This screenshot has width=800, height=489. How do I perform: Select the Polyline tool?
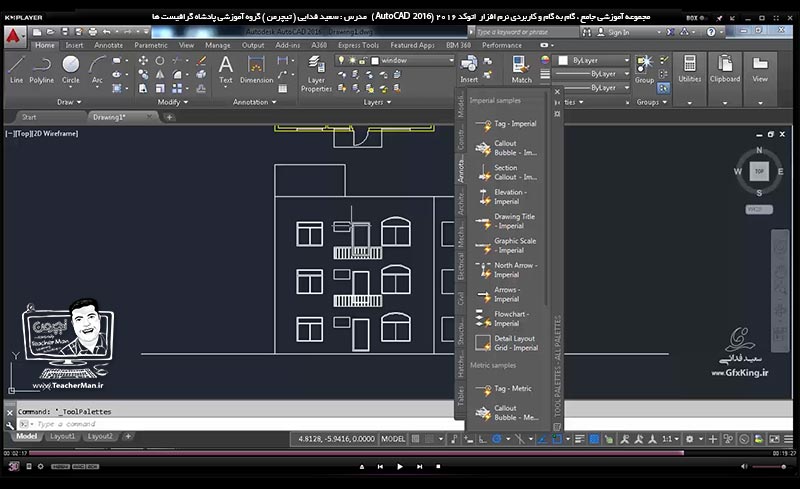click(41, 69)
